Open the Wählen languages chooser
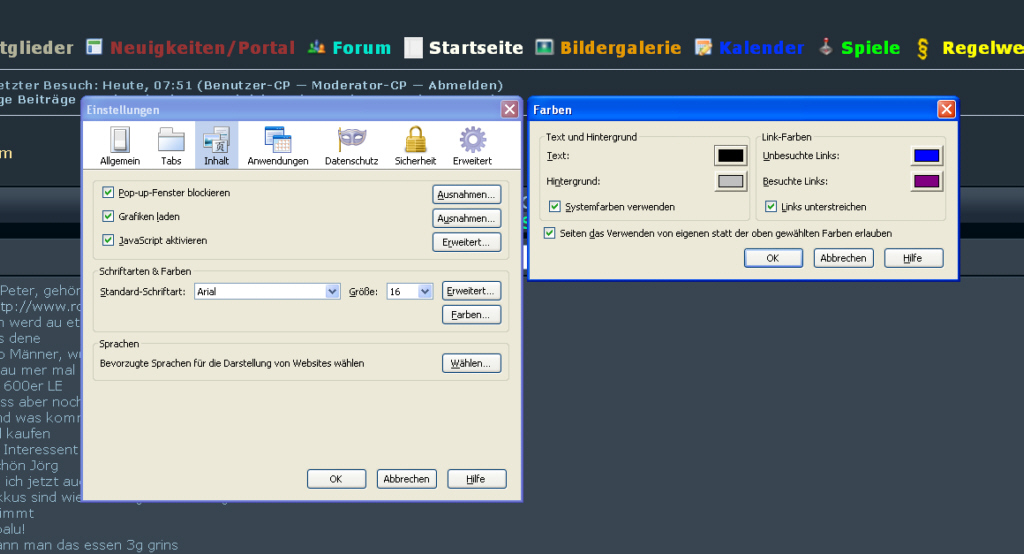 pos(471,364)
